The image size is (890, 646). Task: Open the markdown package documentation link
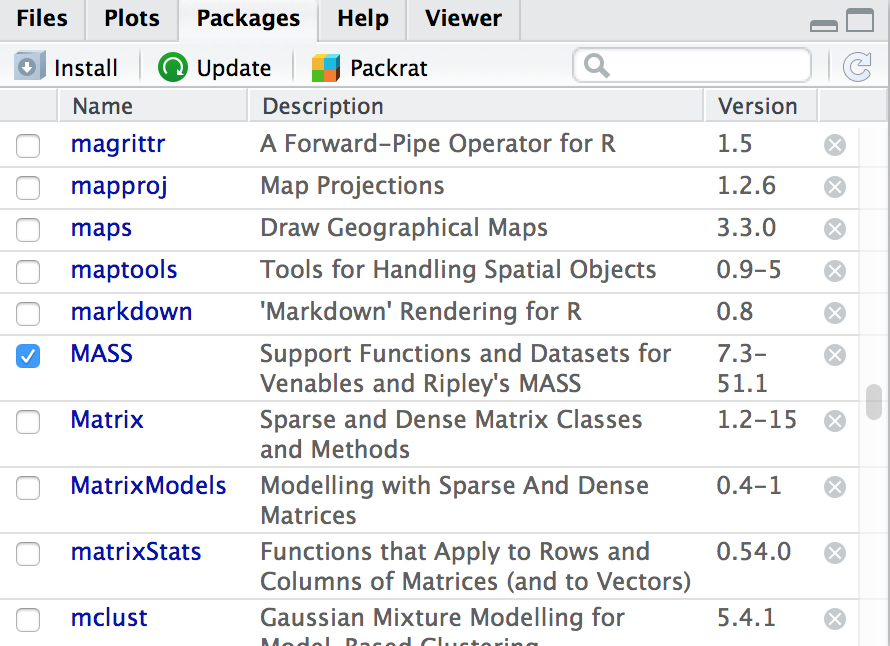pos(131,312)
